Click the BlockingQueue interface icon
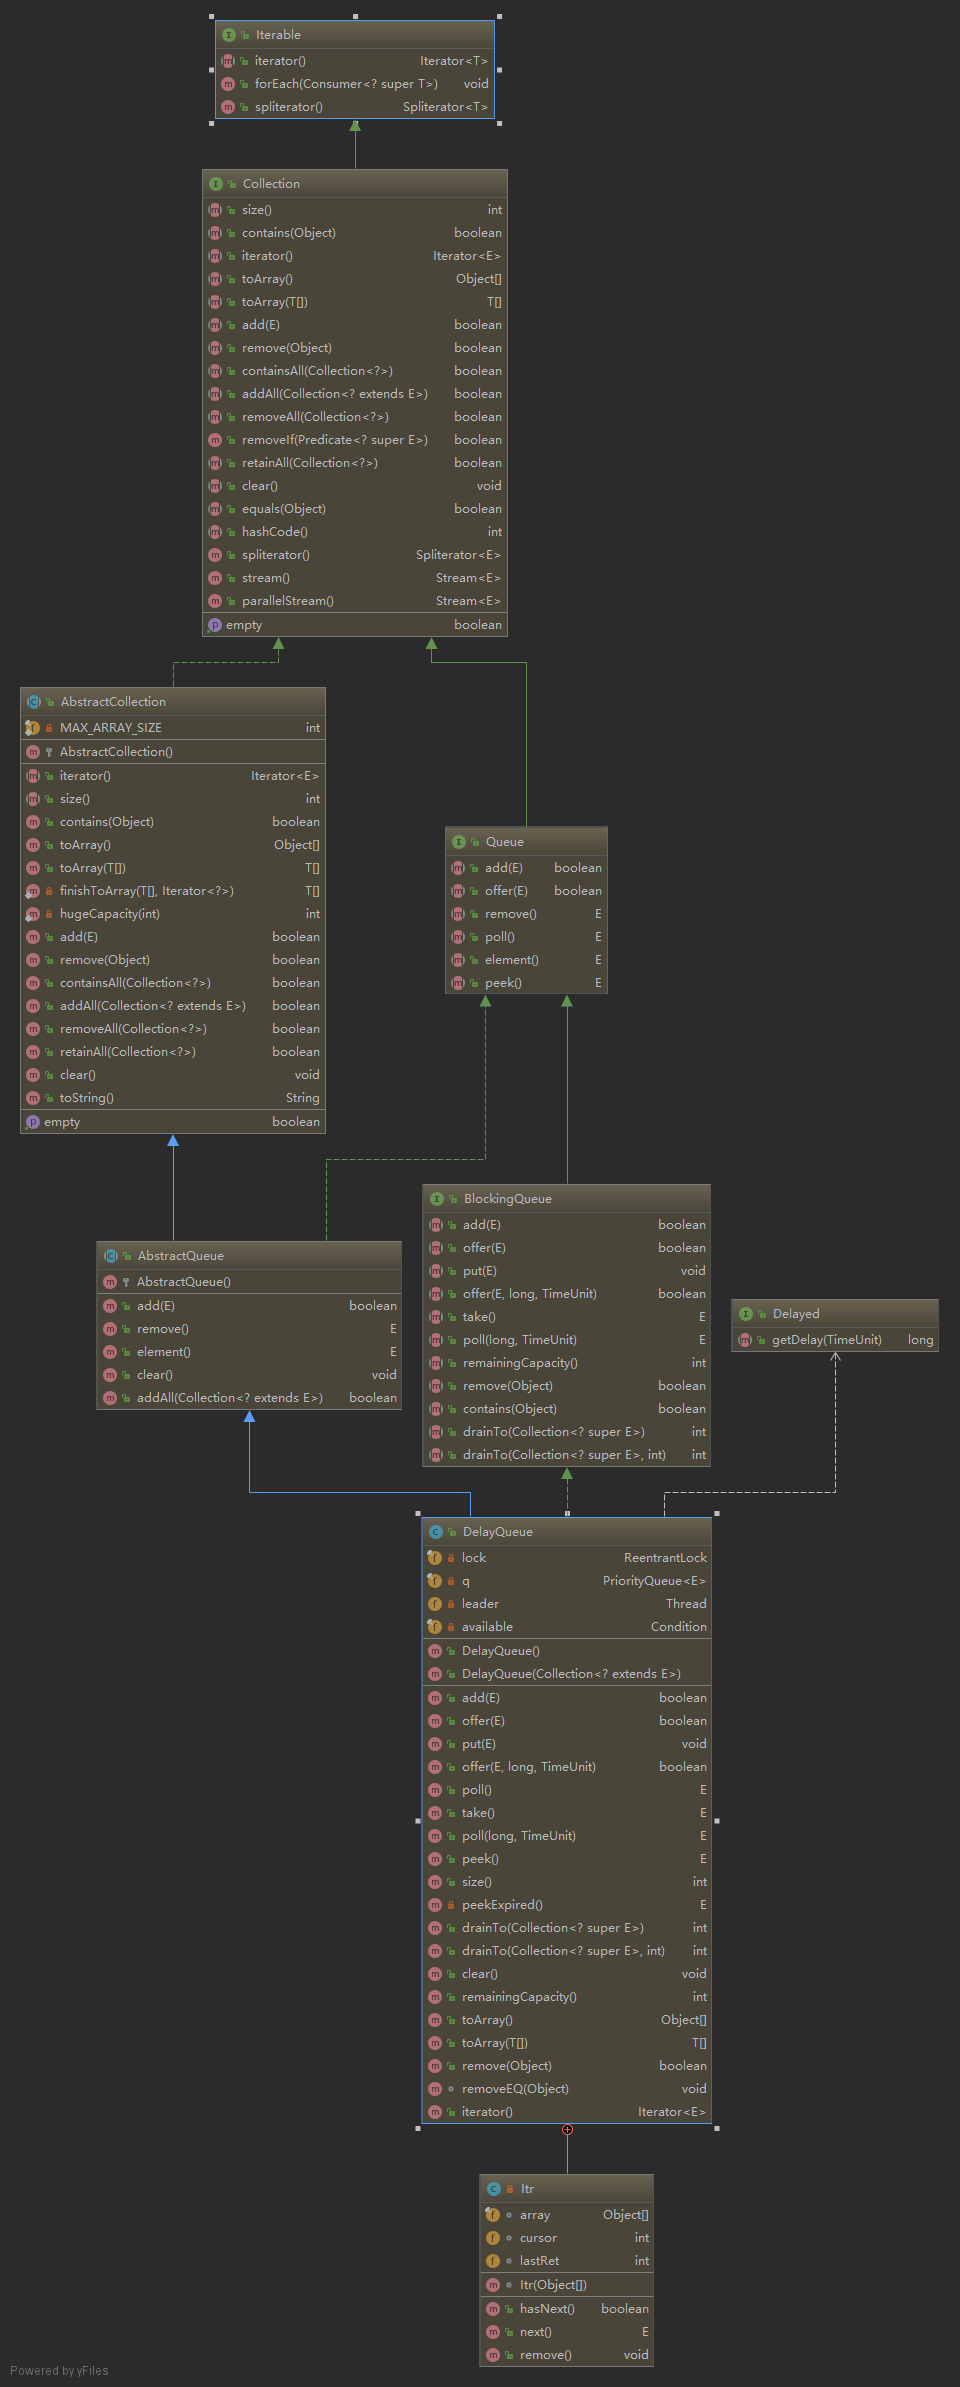Viewport: 960px width, 2387px height. [x=437, y=1199]
